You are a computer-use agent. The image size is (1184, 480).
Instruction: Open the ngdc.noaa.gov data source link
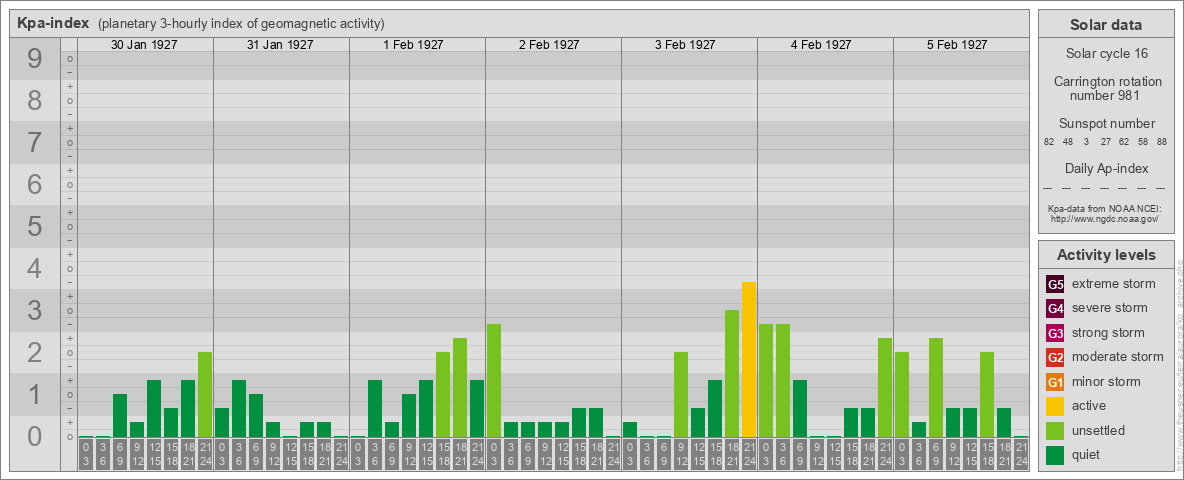(x=1105, y=218)
